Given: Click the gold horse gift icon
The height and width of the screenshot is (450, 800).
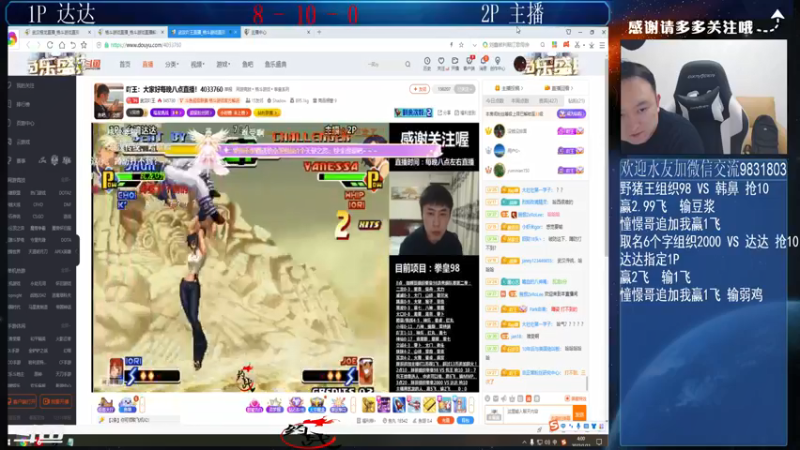Looking at the screenshot, I should 368,405.
